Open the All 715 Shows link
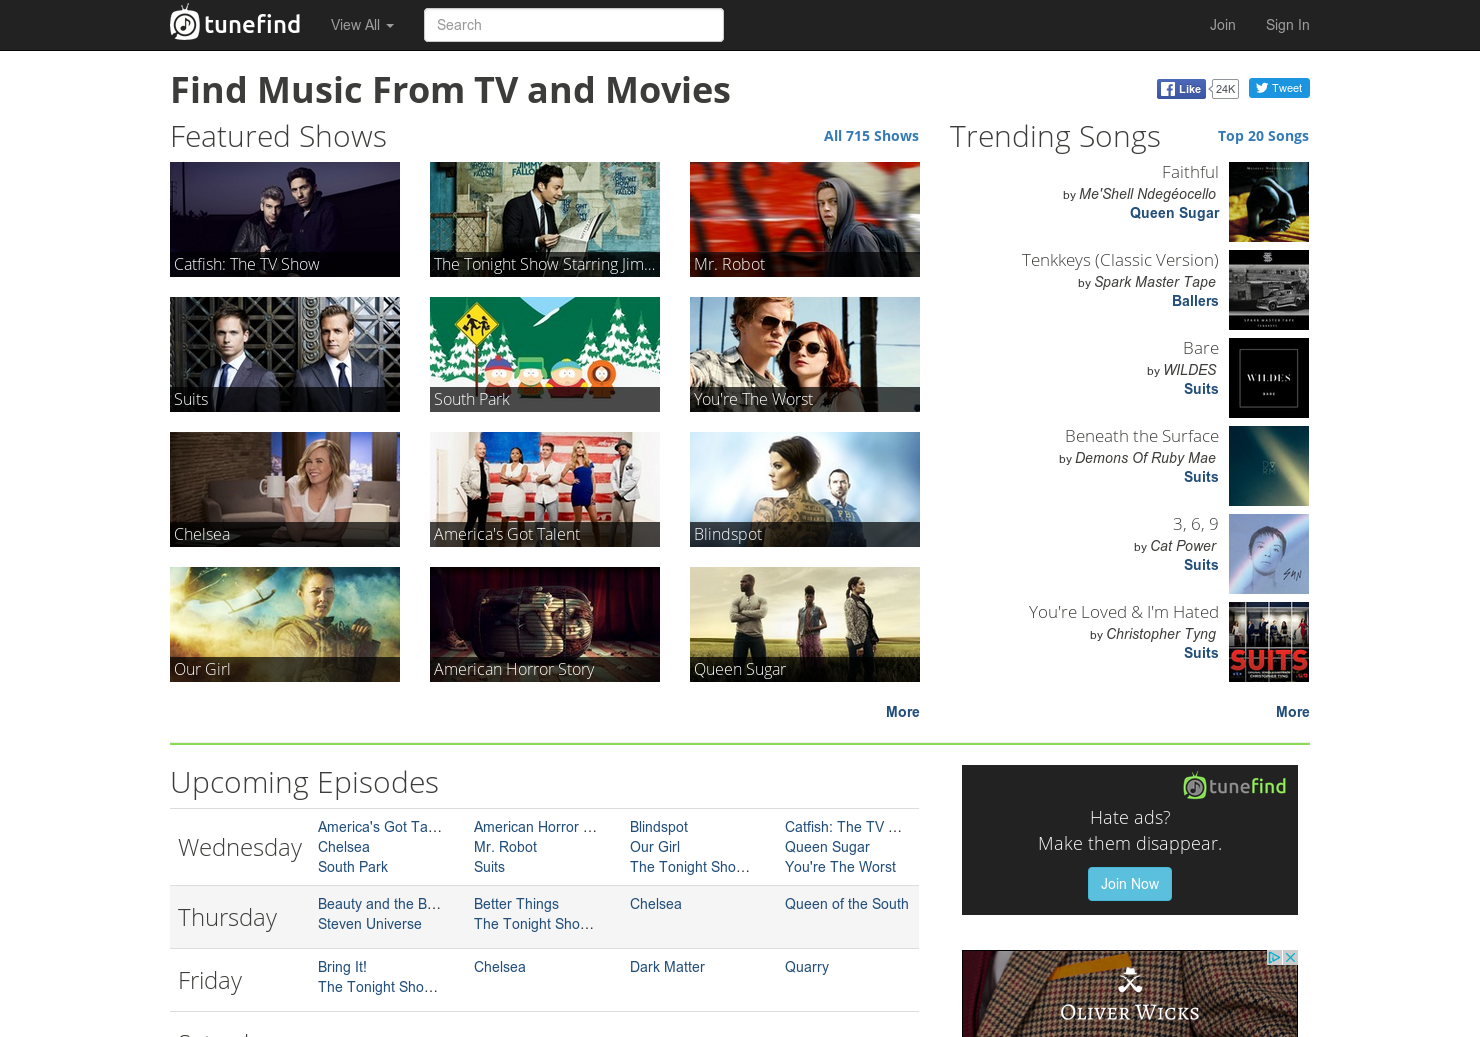Screen dimensions: 1480x1037 (x=871, y=136)
